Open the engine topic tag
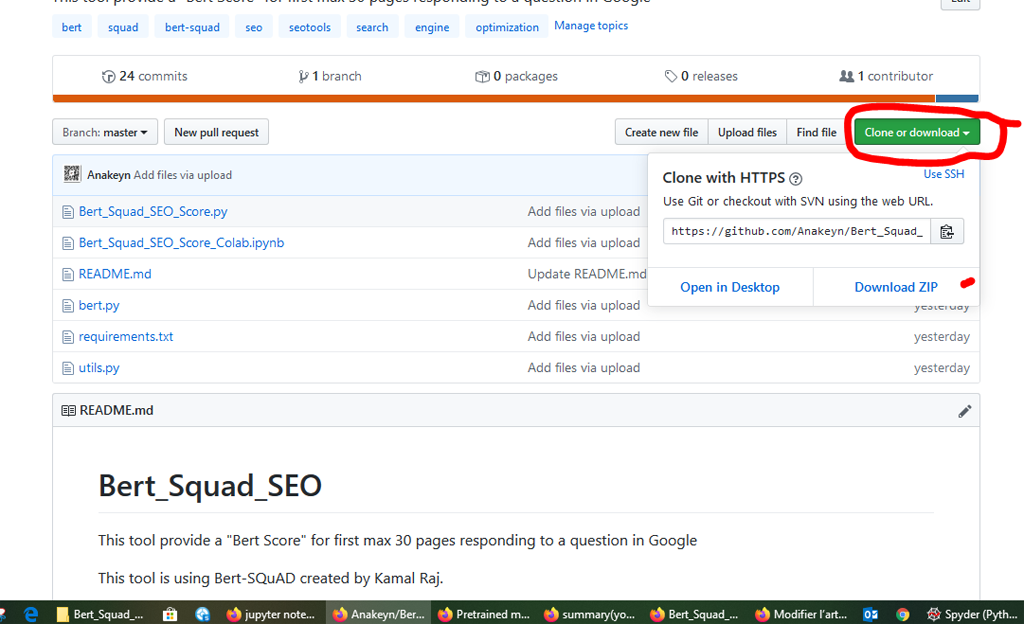 coord(432,27)
